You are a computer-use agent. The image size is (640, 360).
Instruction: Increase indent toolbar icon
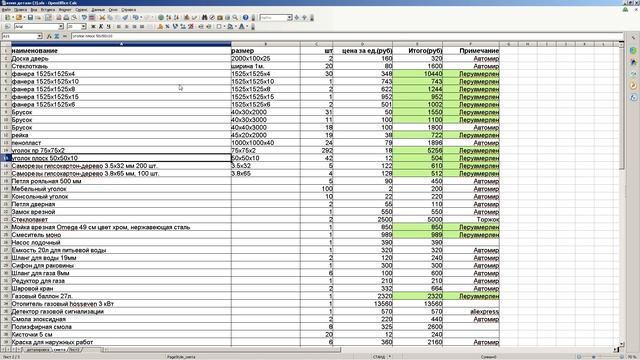209,27
